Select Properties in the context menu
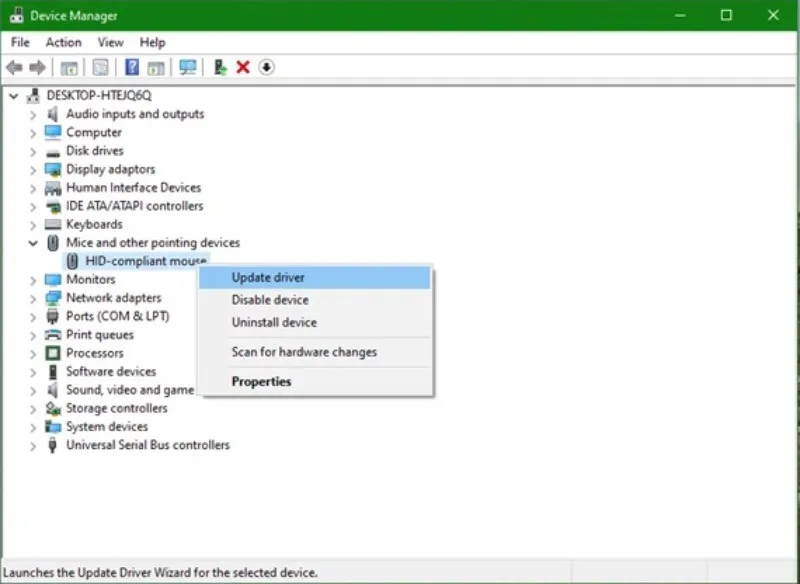 point(261,381)
